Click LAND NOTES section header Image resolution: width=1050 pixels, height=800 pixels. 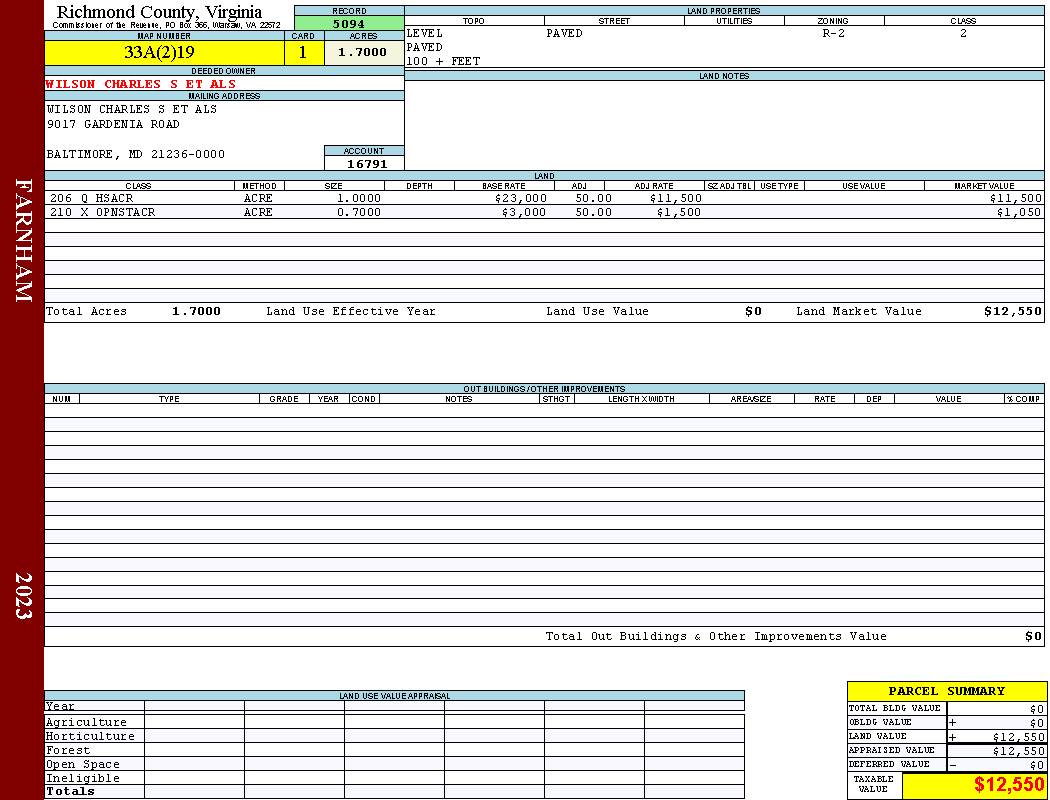(724, 76)
